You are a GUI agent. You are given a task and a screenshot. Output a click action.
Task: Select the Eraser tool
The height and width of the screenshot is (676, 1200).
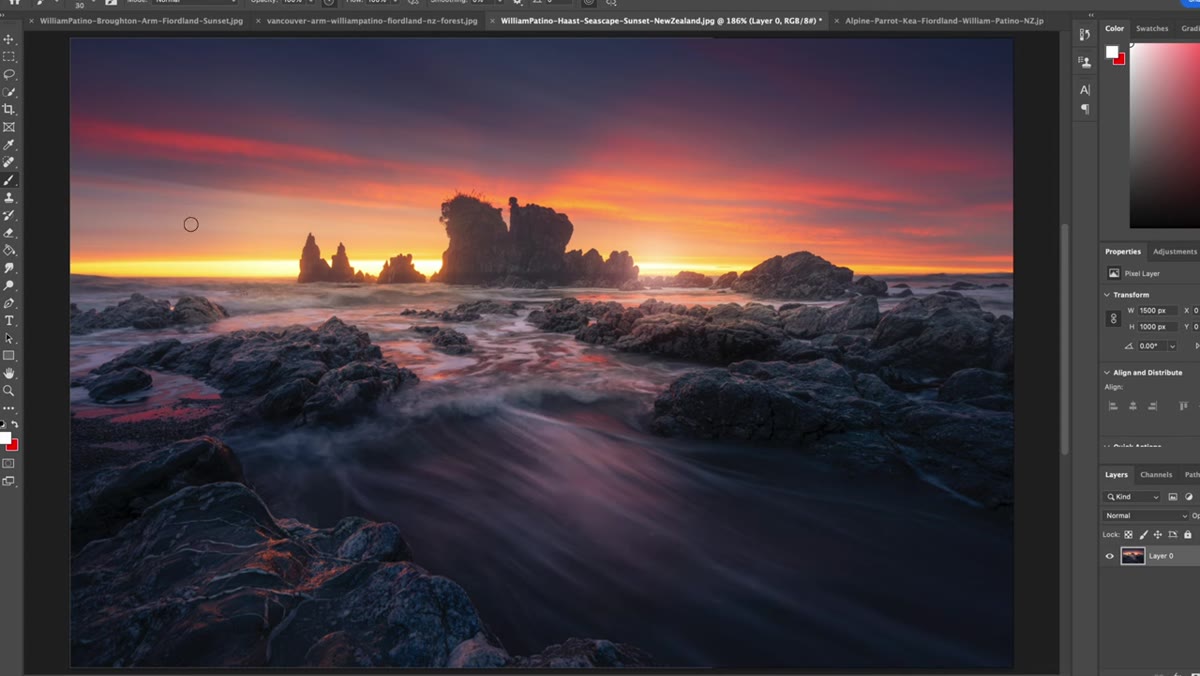(9, 233)
